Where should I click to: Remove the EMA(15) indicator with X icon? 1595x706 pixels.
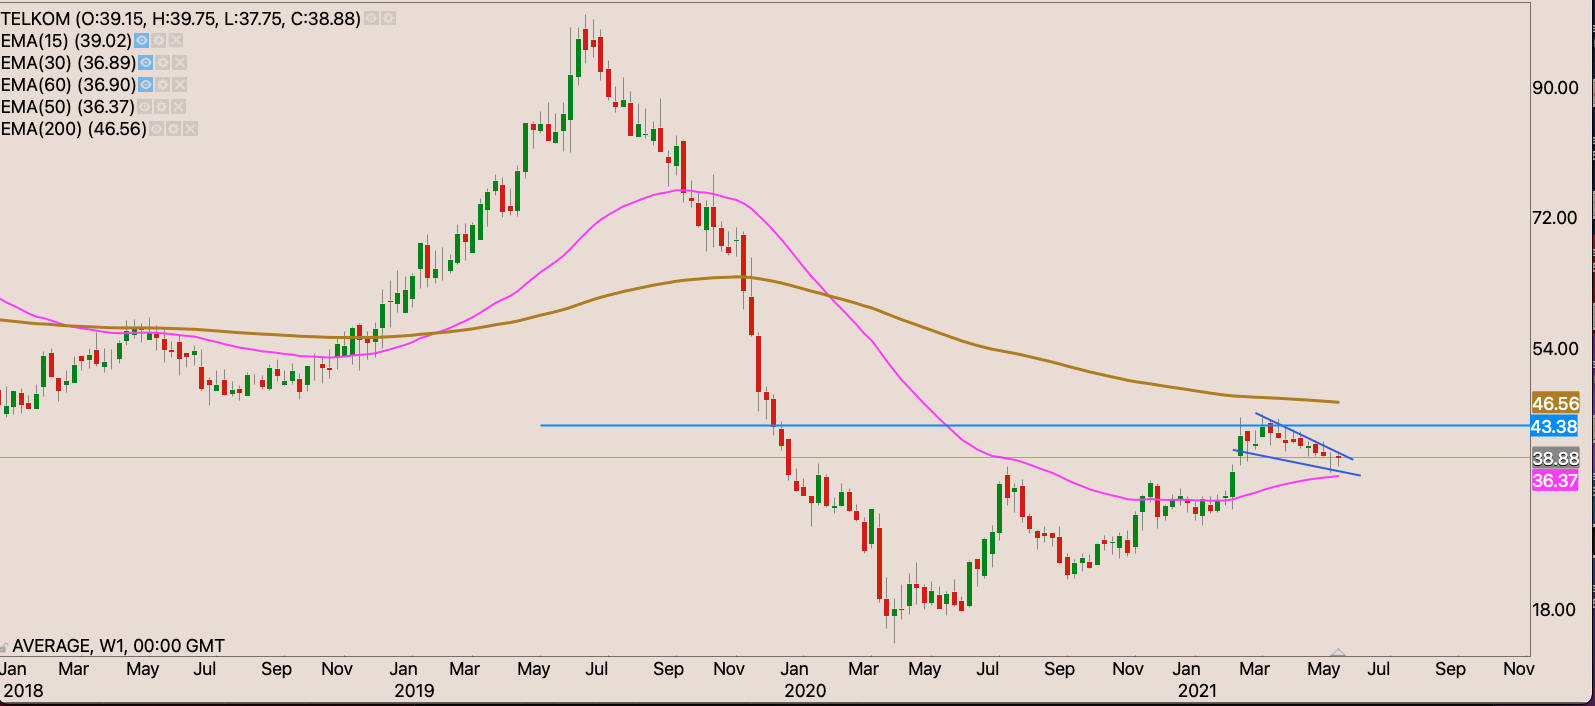[176, 41]
